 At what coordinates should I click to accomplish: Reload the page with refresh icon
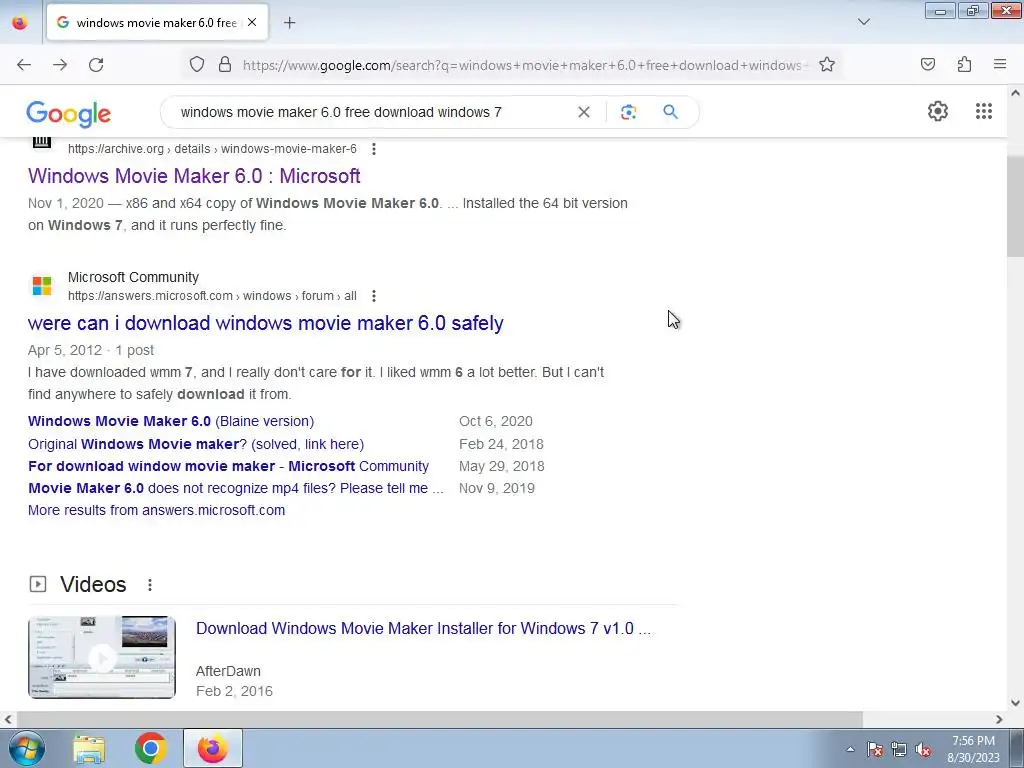tap(96, 65)
